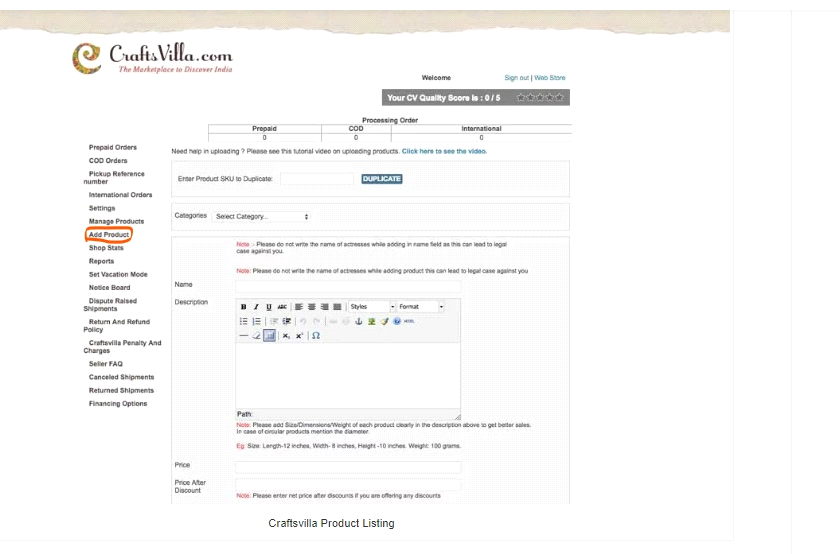Image resolution: width=840 pixels, height=554 pixels.
Task: Open Pickup Reference number page
Action: tap(114, 178)
